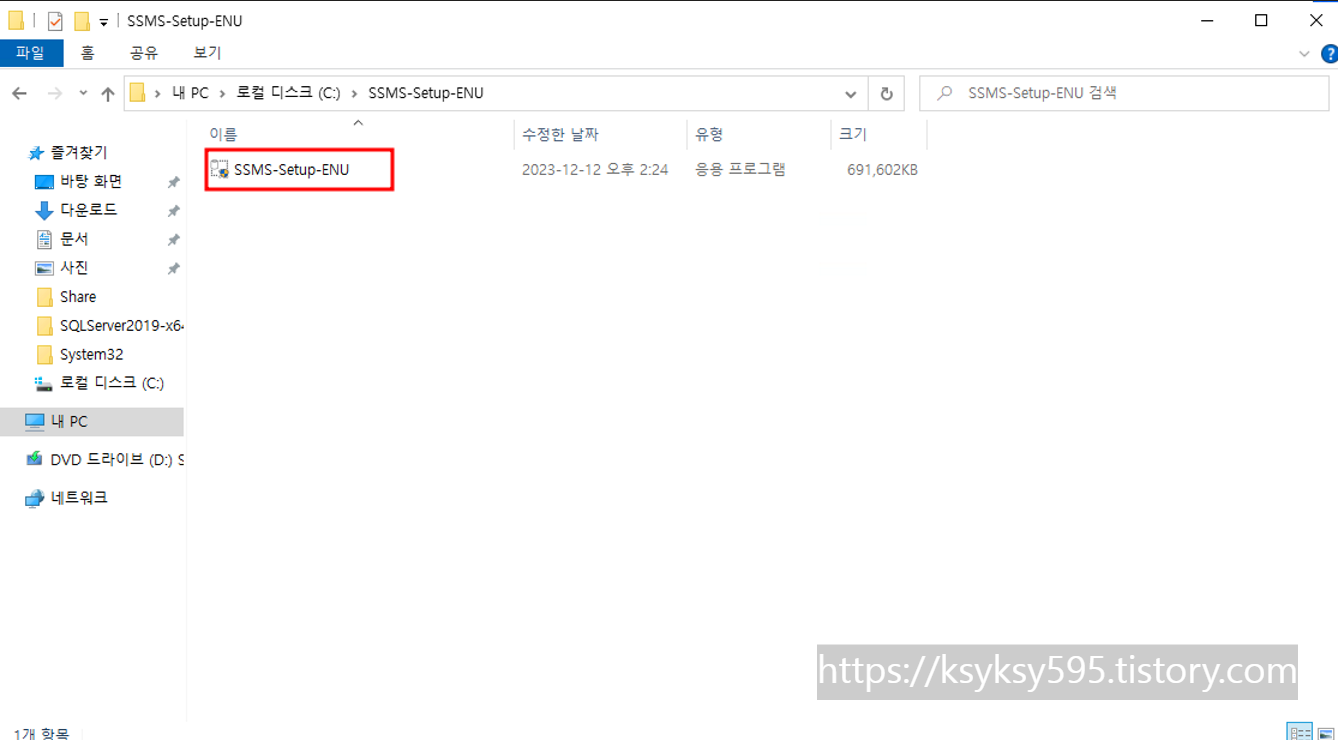Click the 응용 프로그램 type cell
The width and height of the screenshot is (1338, 740).
741,170
